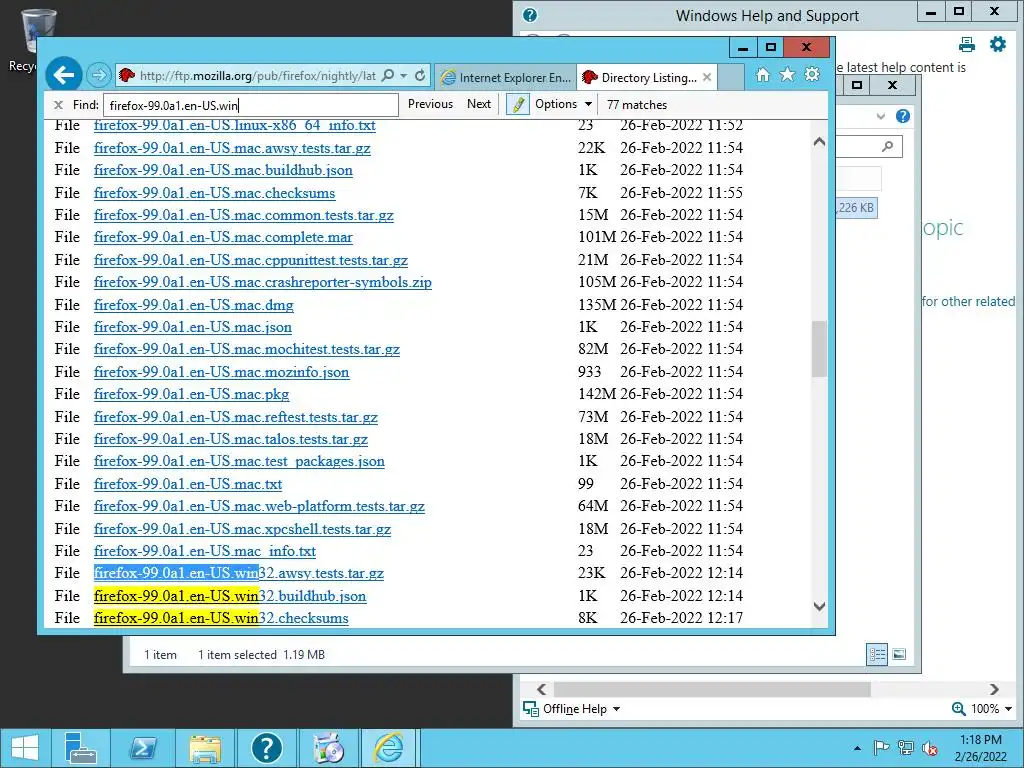1024x768 pixels.
Task: Click the 135M size for mac.dmg
Action: tap(596, 304)
